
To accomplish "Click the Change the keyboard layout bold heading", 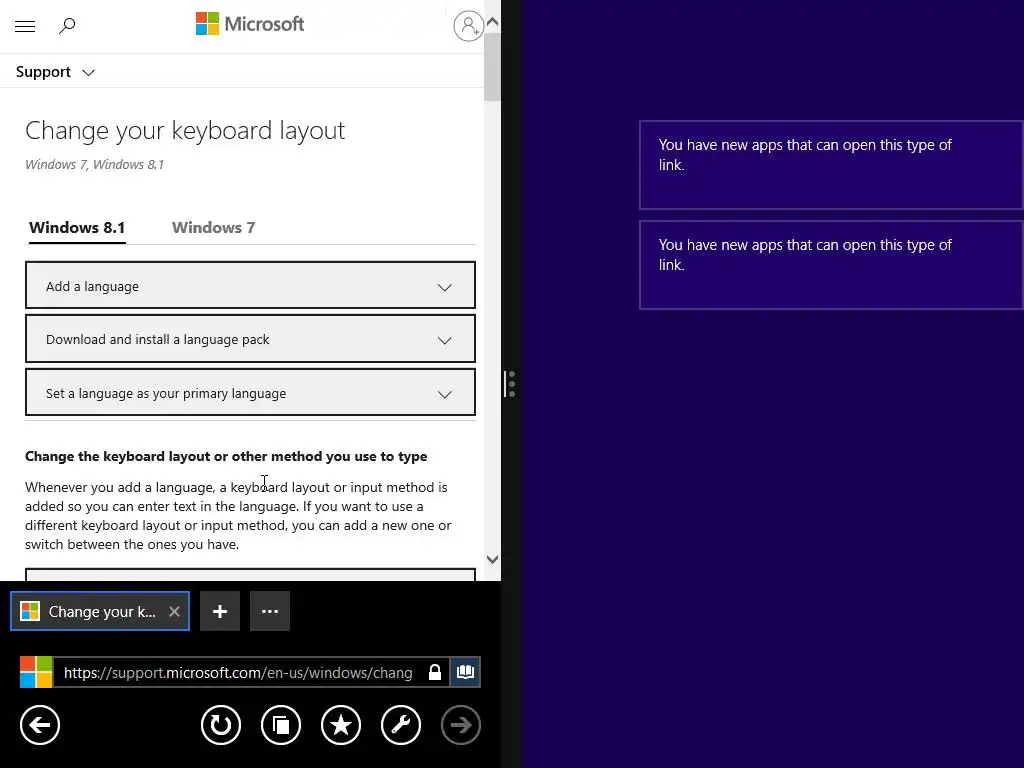I will (226, 456).
